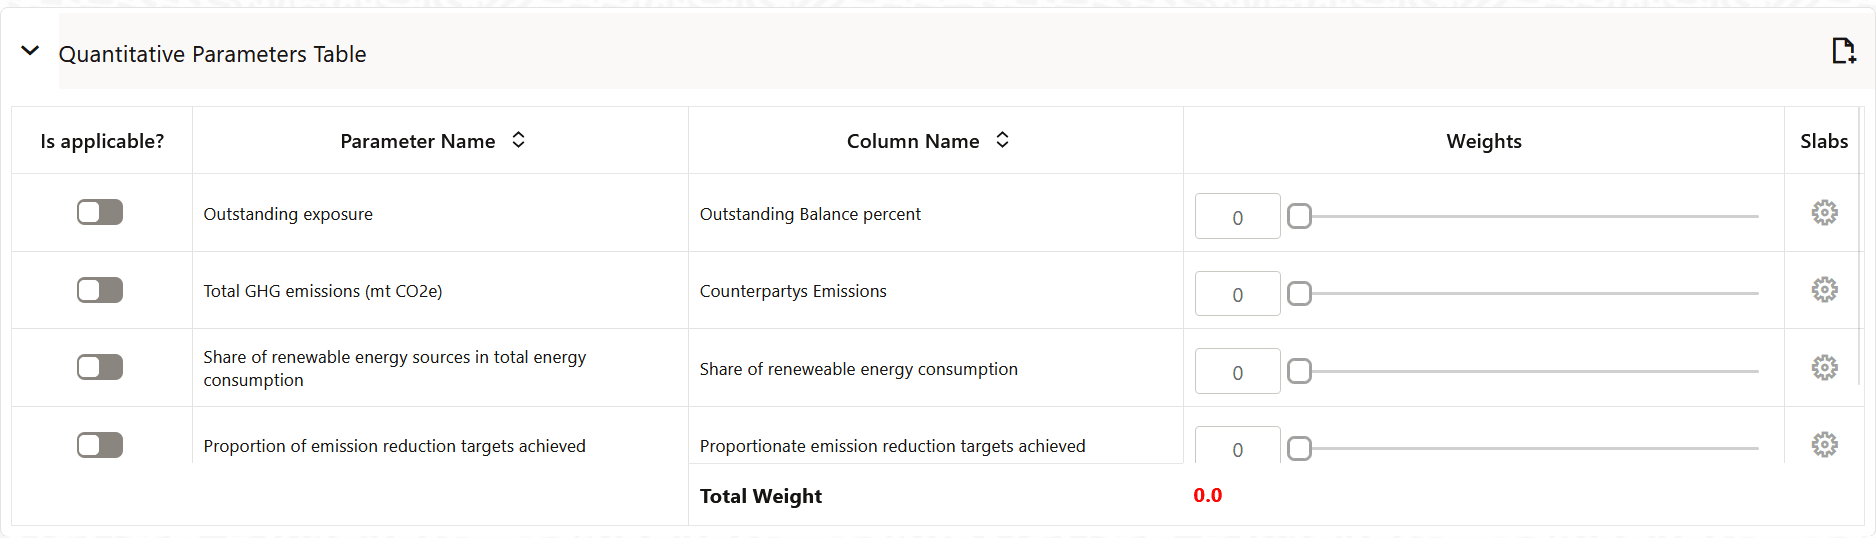Screen dimensions: 1876x538
Task: Open slabs settings gear for Total GHG emissions
Action: pos(1824,290)
